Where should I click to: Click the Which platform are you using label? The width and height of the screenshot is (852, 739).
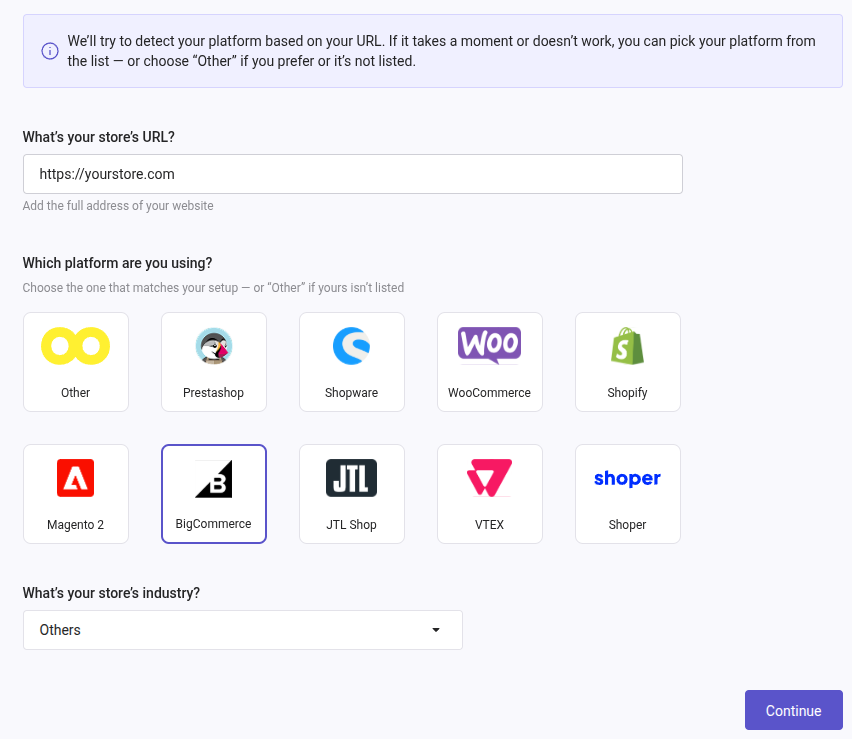click(119, 263)
